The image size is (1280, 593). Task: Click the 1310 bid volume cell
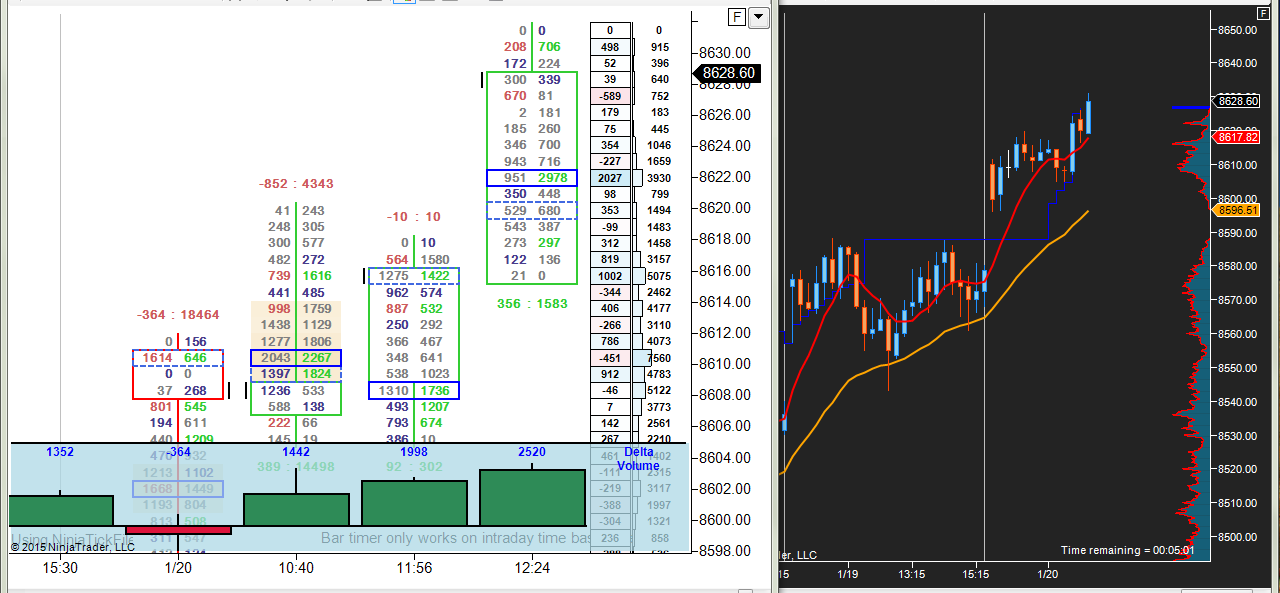point(394,390)
